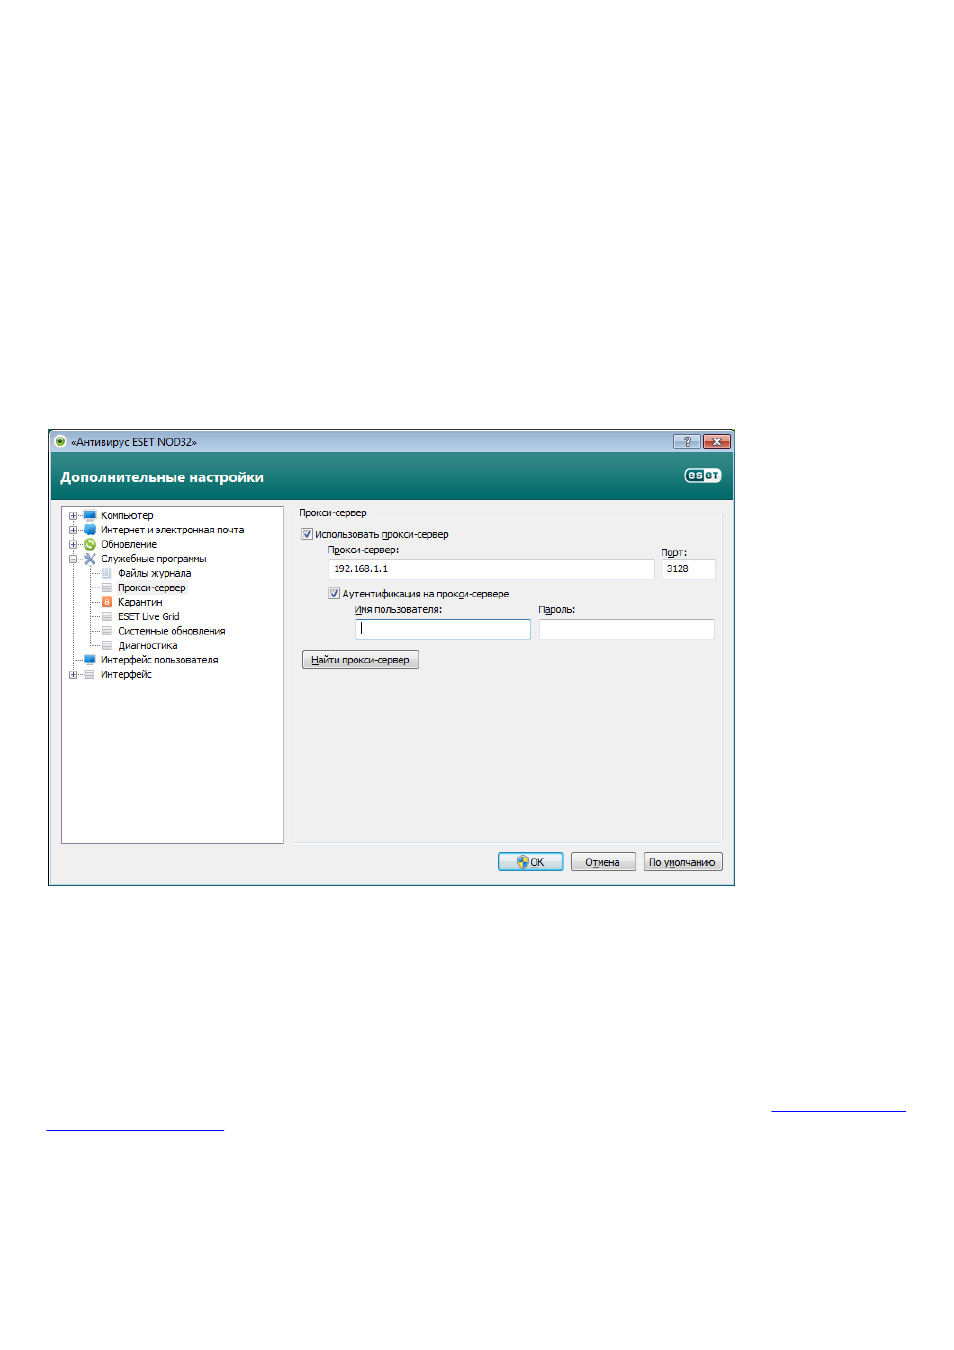Select Прокси-сервер in the settings tree
954x1350 pixels.
[x=152, y=588]
